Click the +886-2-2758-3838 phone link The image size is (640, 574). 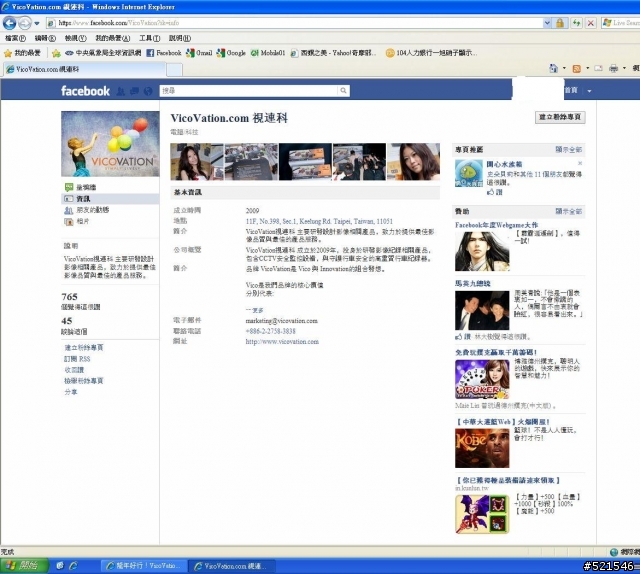[270, 331]
